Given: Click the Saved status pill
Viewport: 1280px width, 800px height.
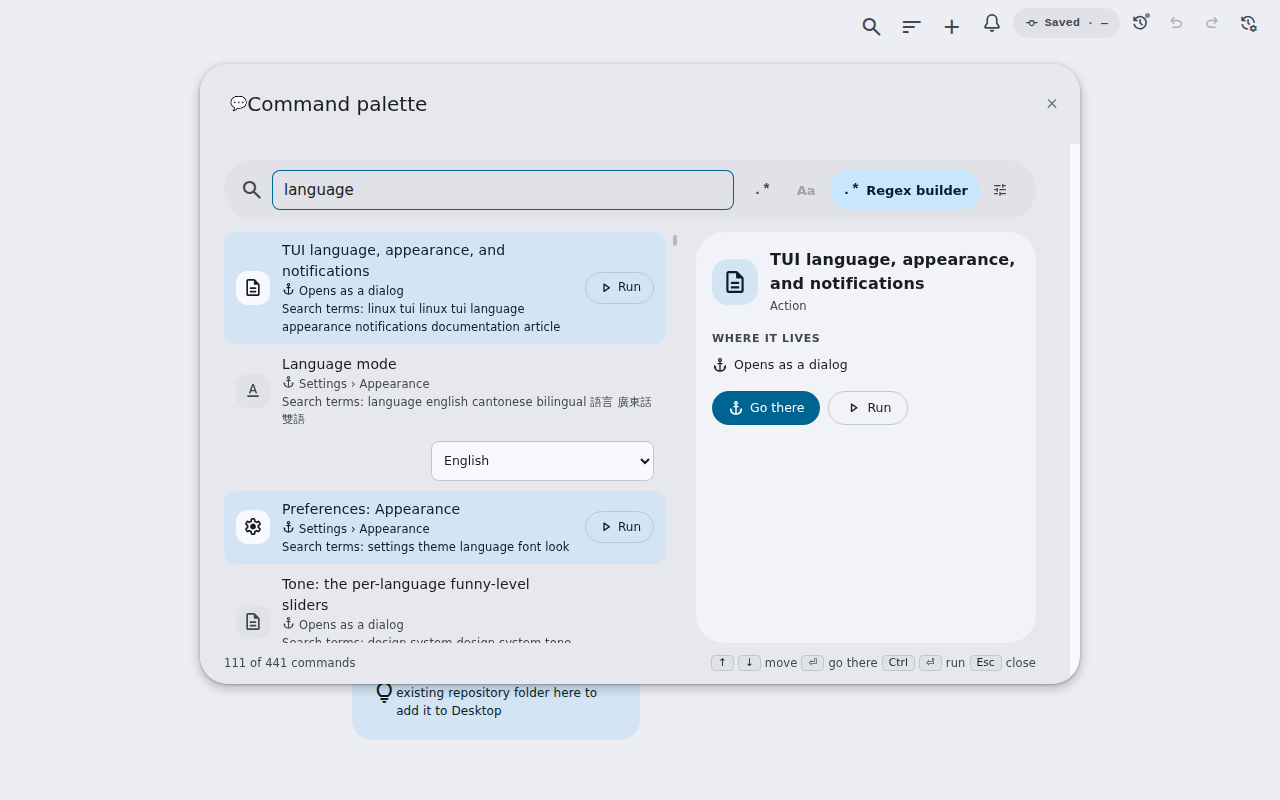Looking at the screenshot, I should click(1066, 23).
